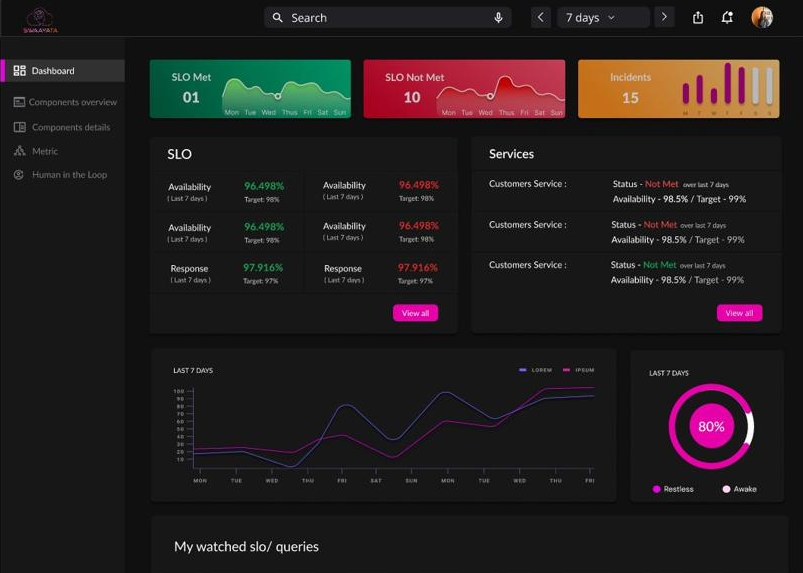
Task: Click Human in the Loop icon
Action: coord(19,175)
